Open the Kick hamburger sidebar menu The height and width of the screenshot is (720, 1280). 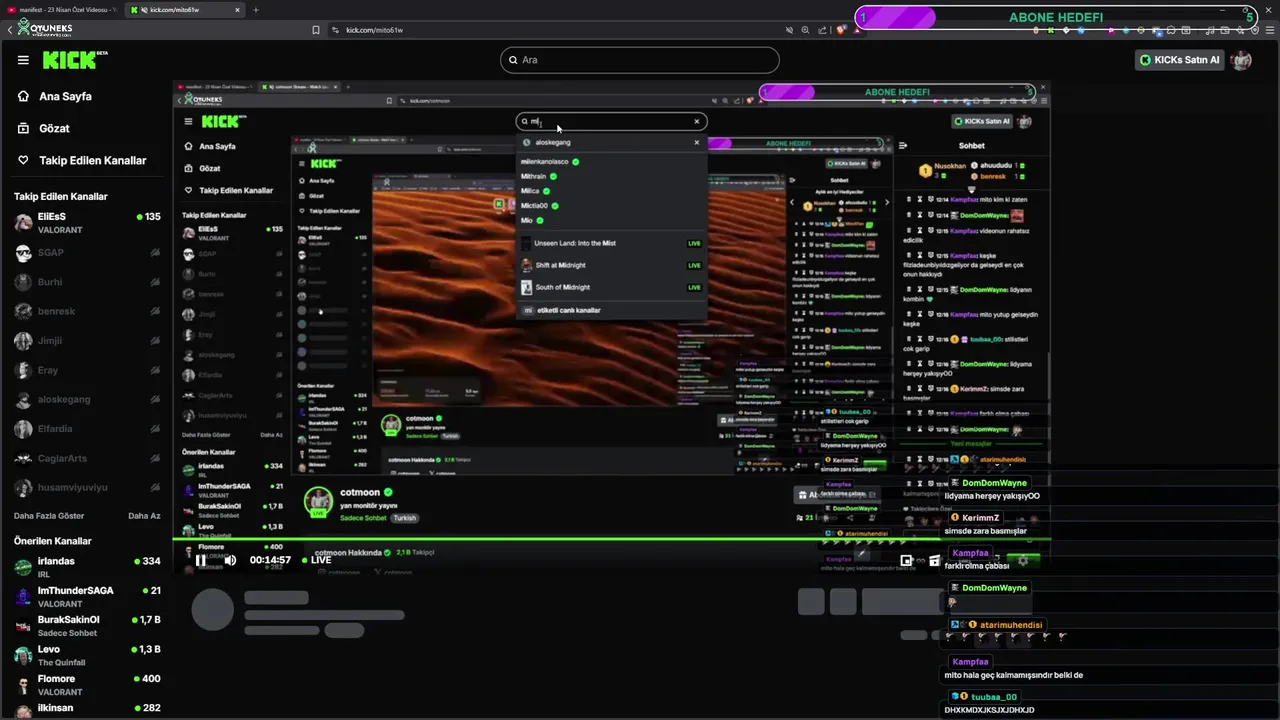point(23,60)
